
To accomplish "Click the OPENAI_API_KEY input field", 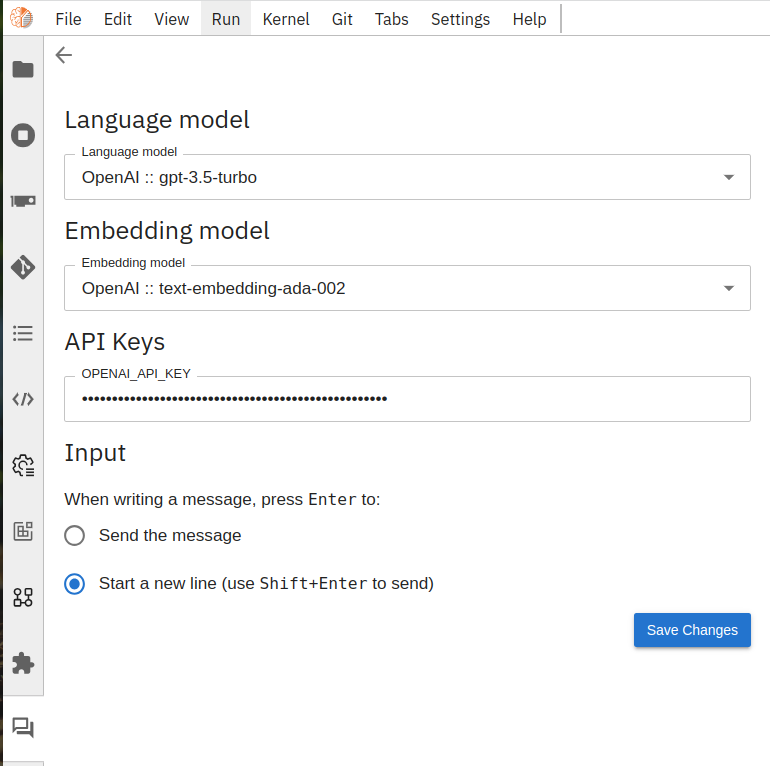I will (407, 399).
